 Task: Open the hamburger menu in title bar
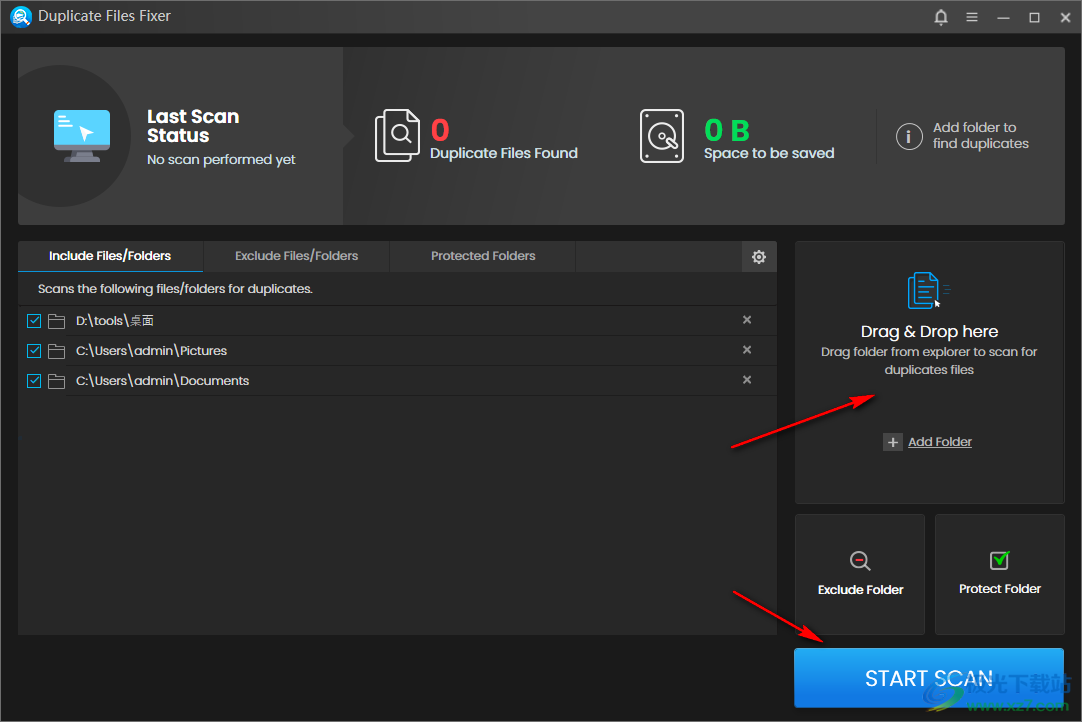(x=972, y=17)
